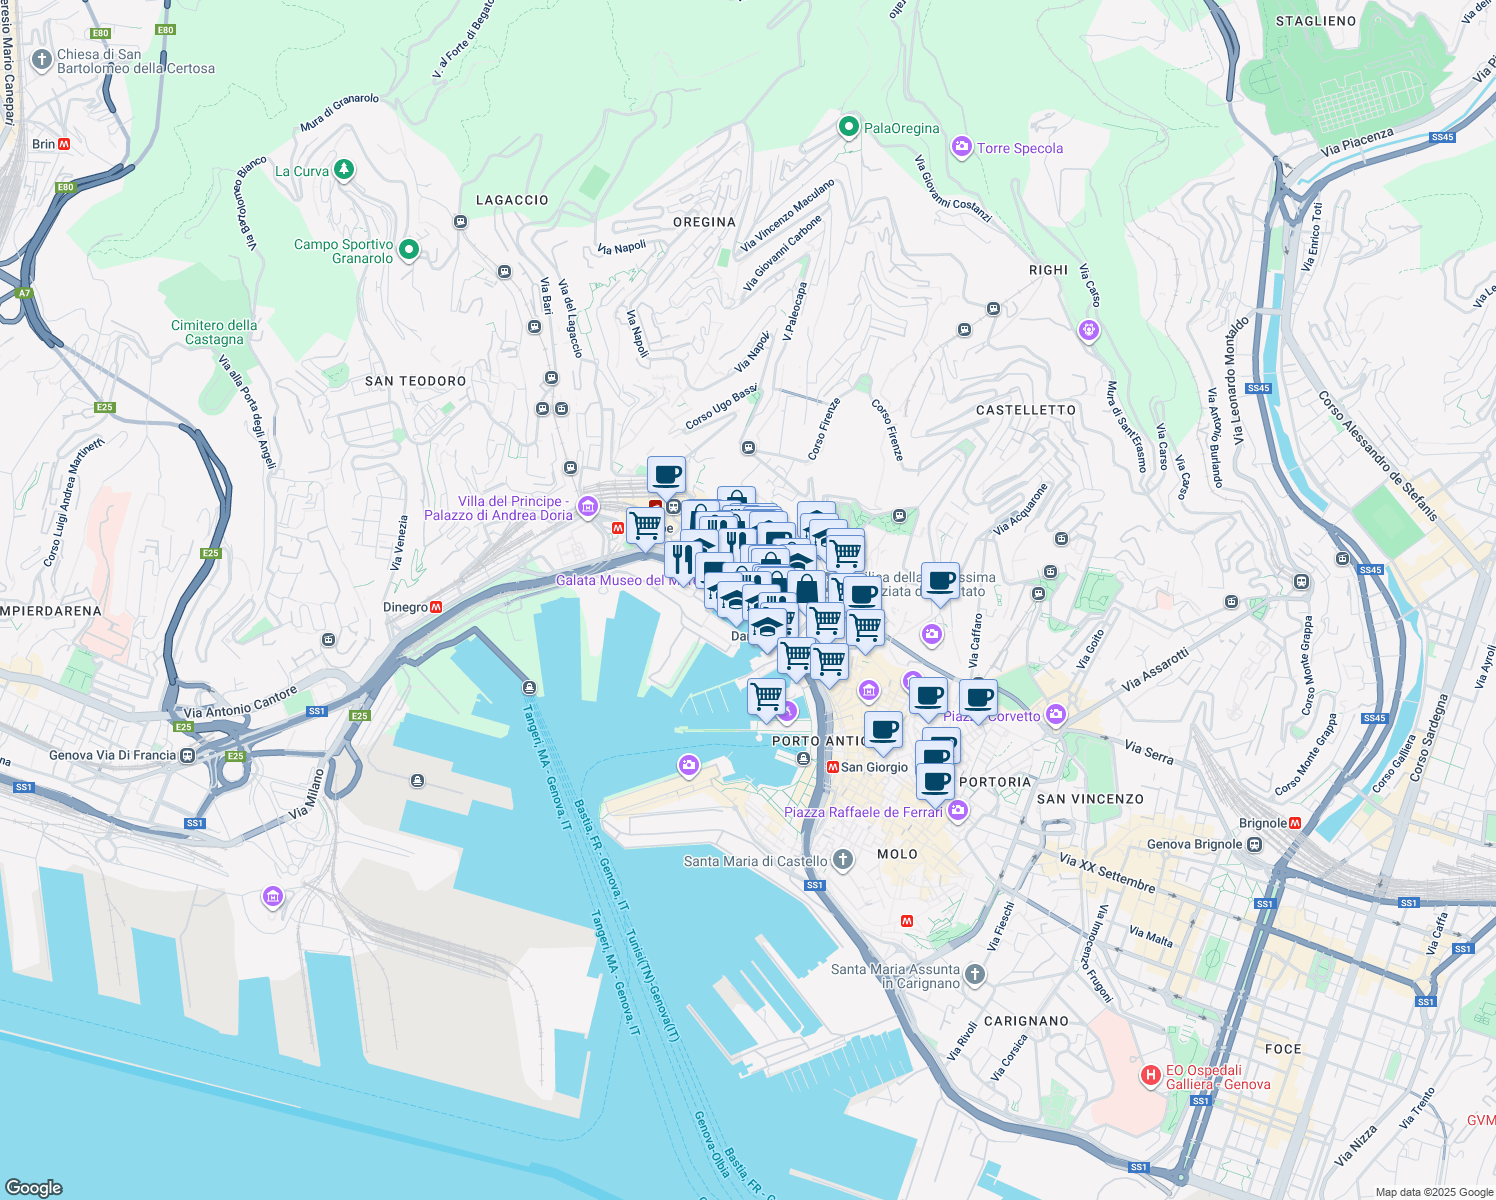
Task: Select the SAN TEODORO district label
Action: pos(416,381)
